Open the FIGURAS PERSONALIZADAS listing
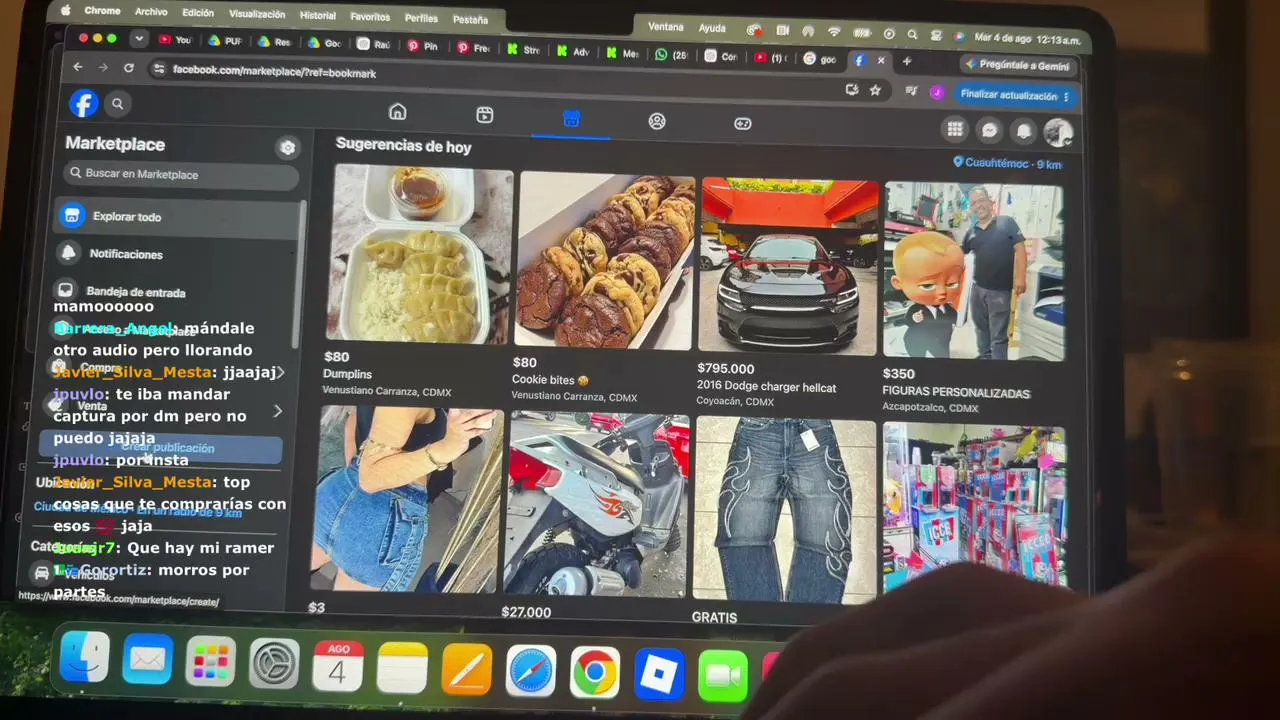 point(974,298)
